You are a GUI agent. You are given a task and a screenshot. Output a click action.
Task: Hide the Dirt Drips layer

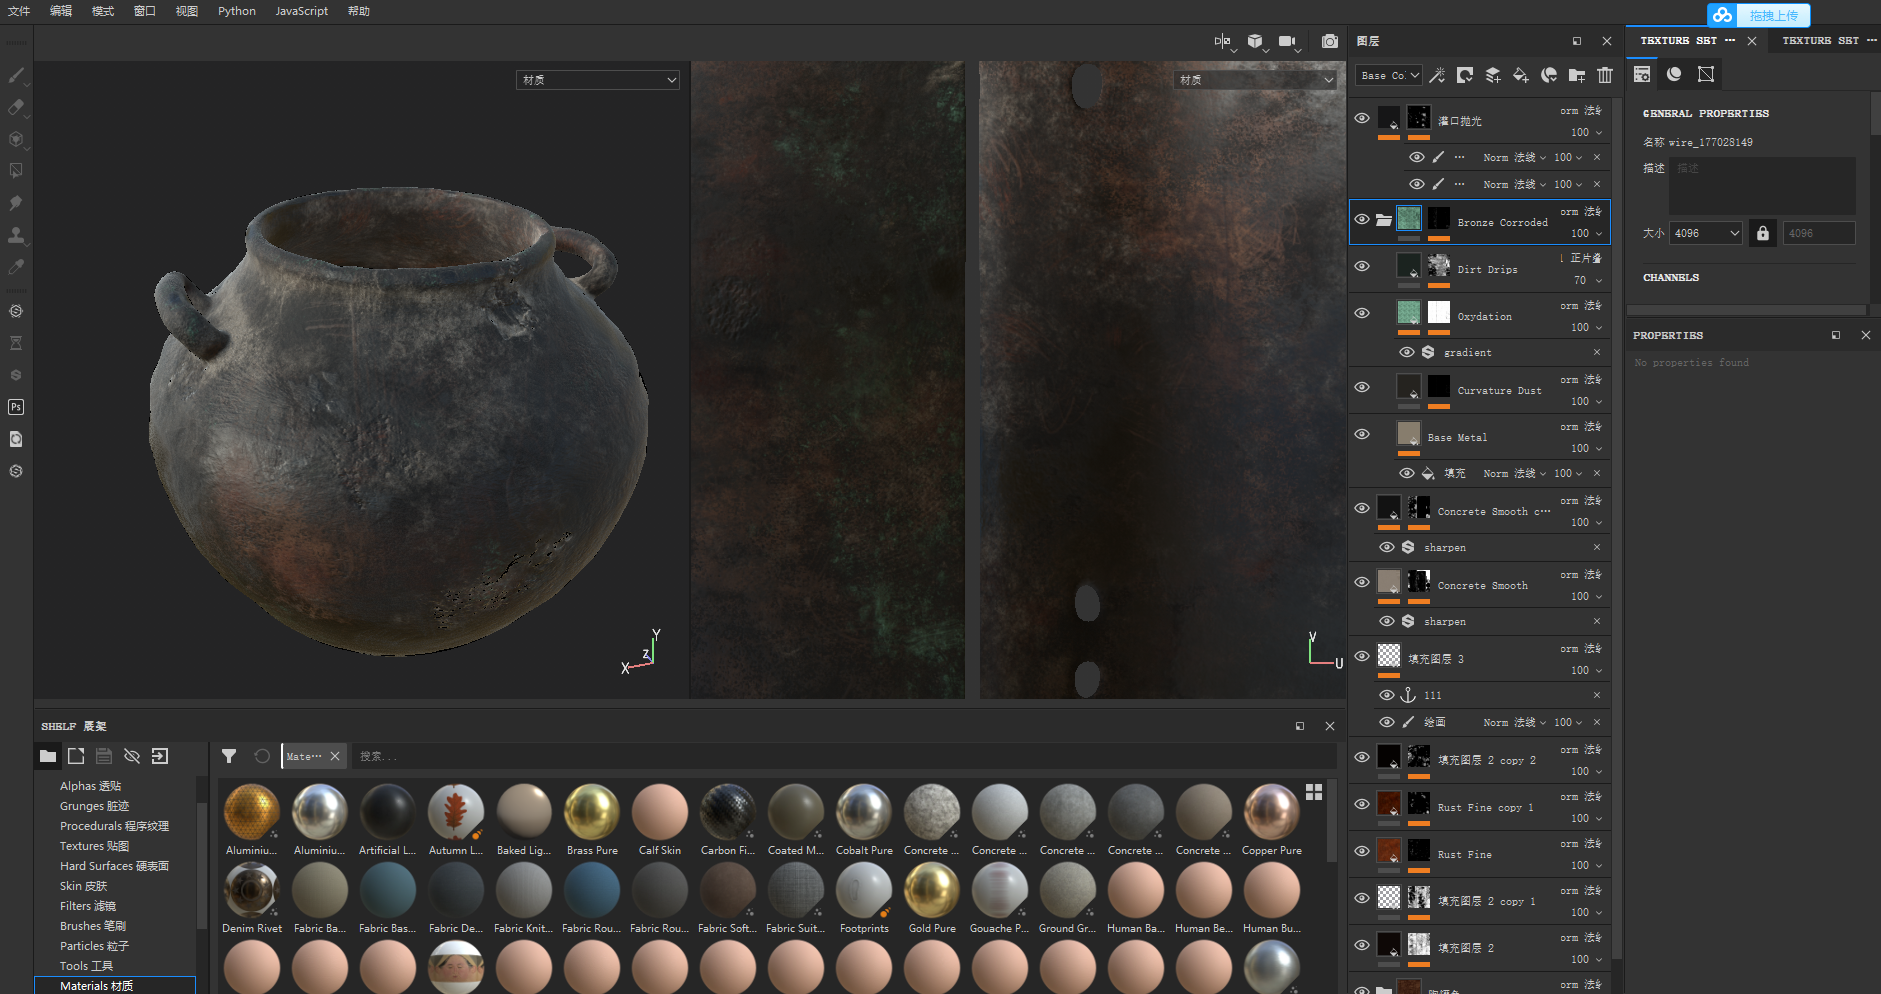pyautogui.click(x=1362, y=266)
